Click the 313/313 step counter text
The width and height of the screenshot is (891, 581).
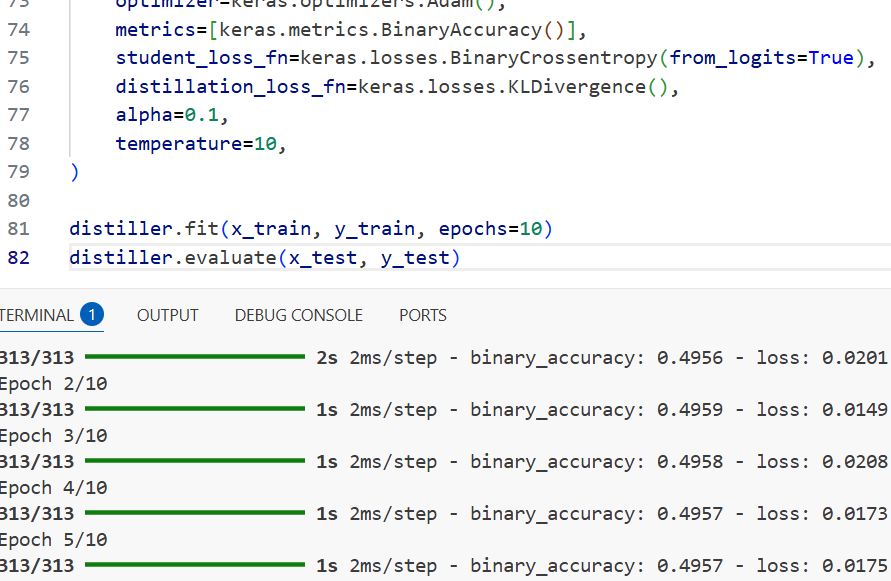(30, 357)
